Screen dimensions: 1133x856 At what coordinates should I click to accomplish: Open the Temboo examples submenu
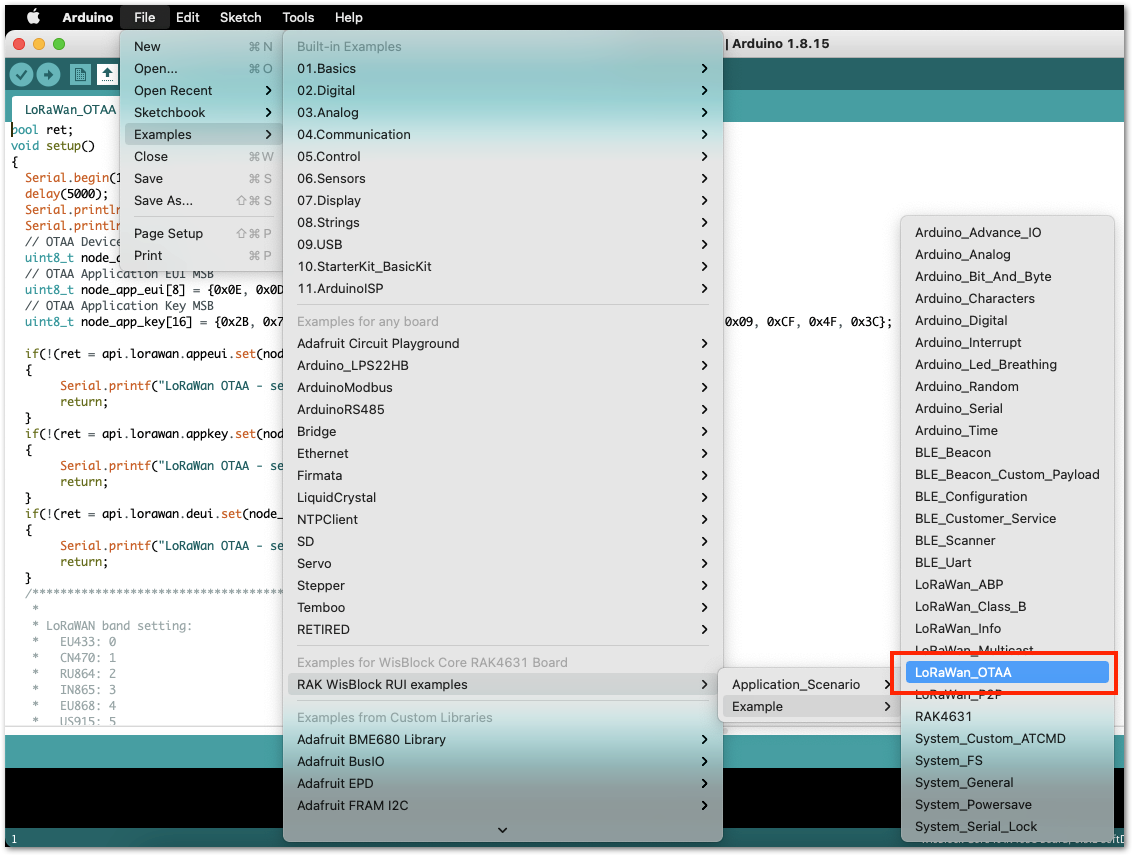(x=502, y=608)
